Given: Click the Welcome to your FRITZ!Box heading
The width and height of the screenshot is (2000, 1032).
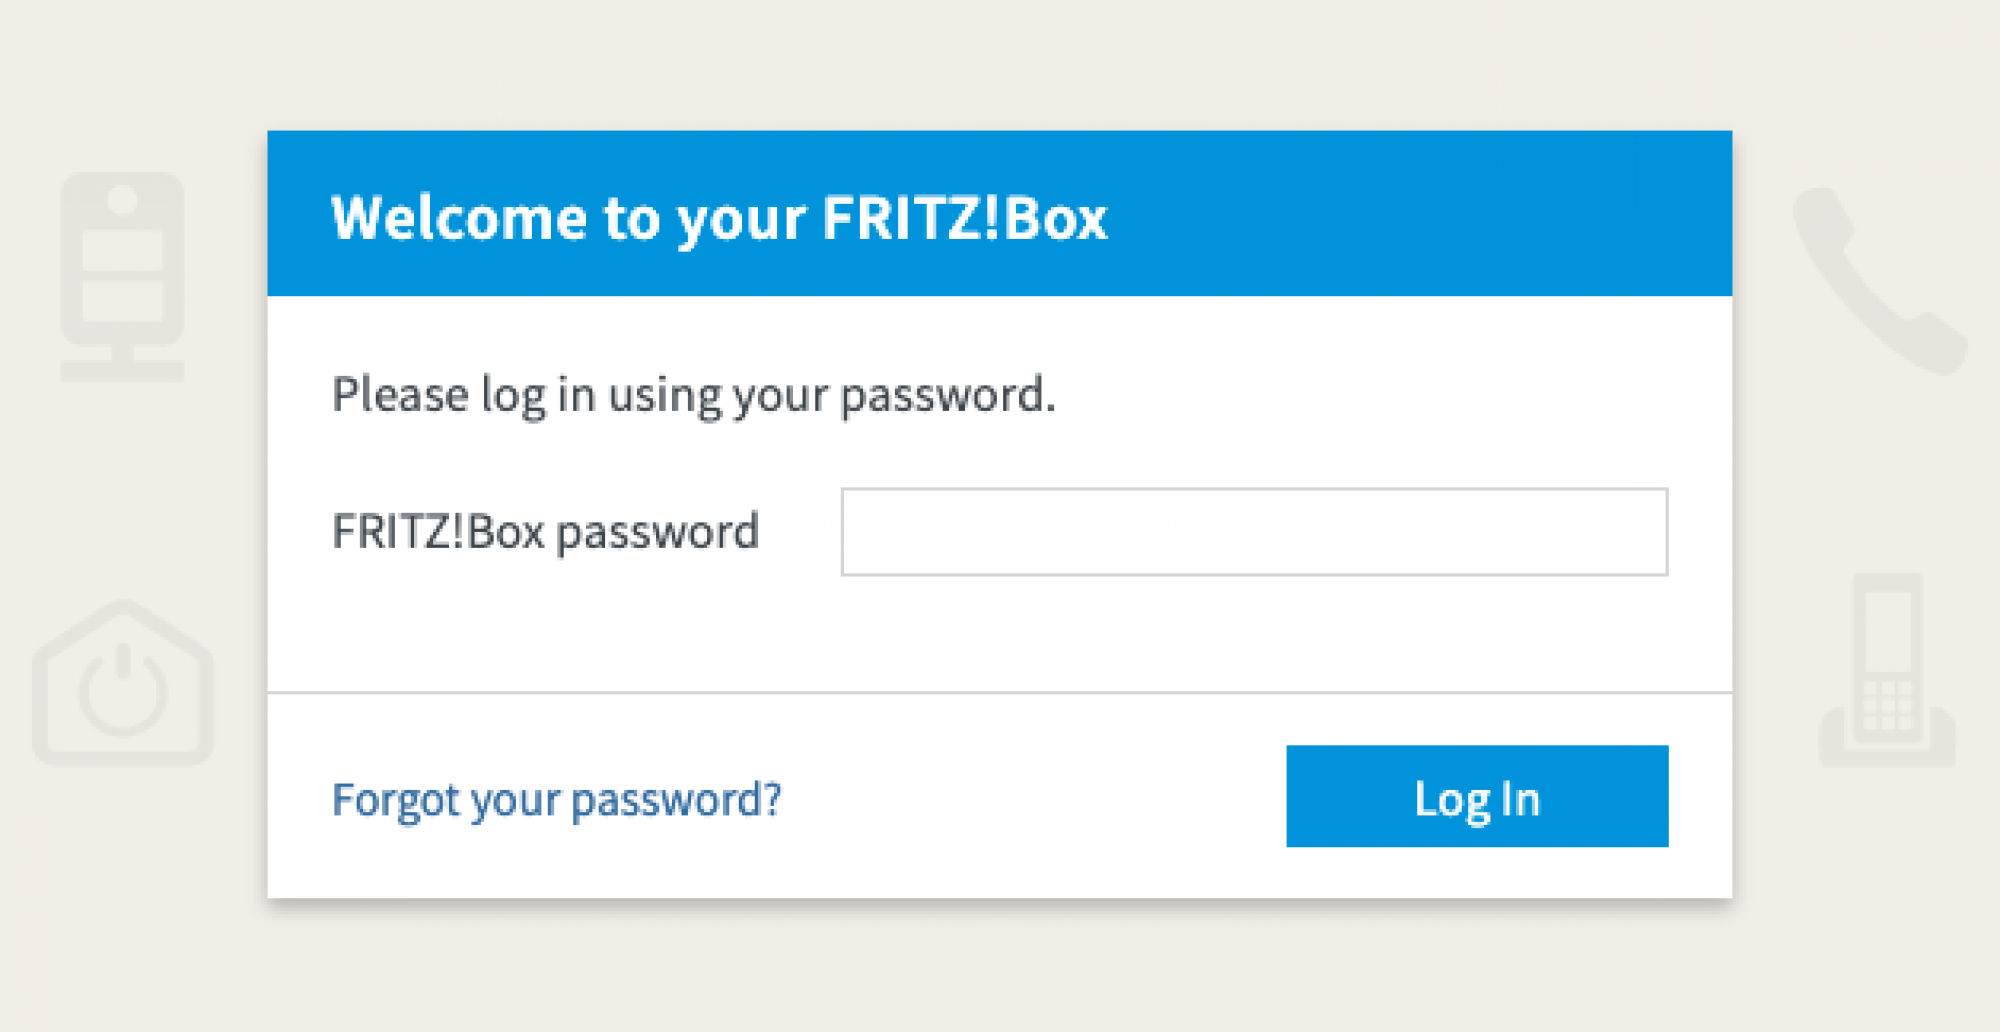Looking at the screenshot, I should tap(719, 218).
